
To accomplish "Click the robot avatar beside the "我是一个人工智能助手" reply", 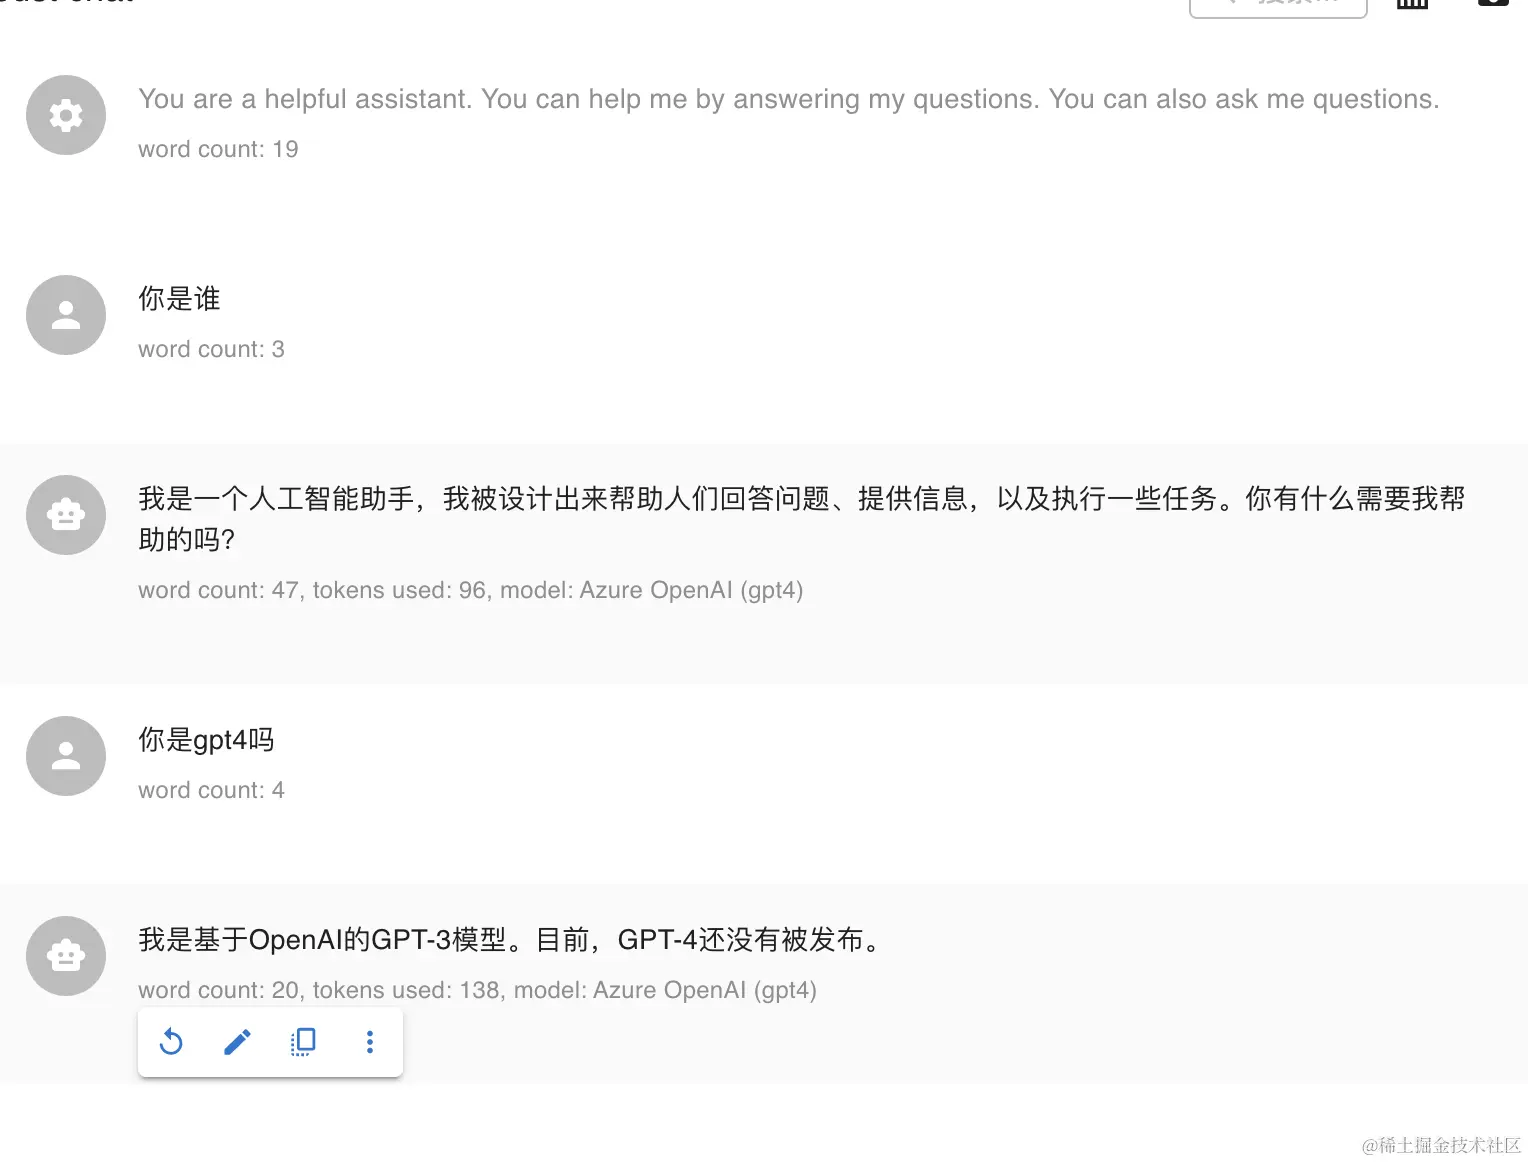I will (x=66, y=515).
